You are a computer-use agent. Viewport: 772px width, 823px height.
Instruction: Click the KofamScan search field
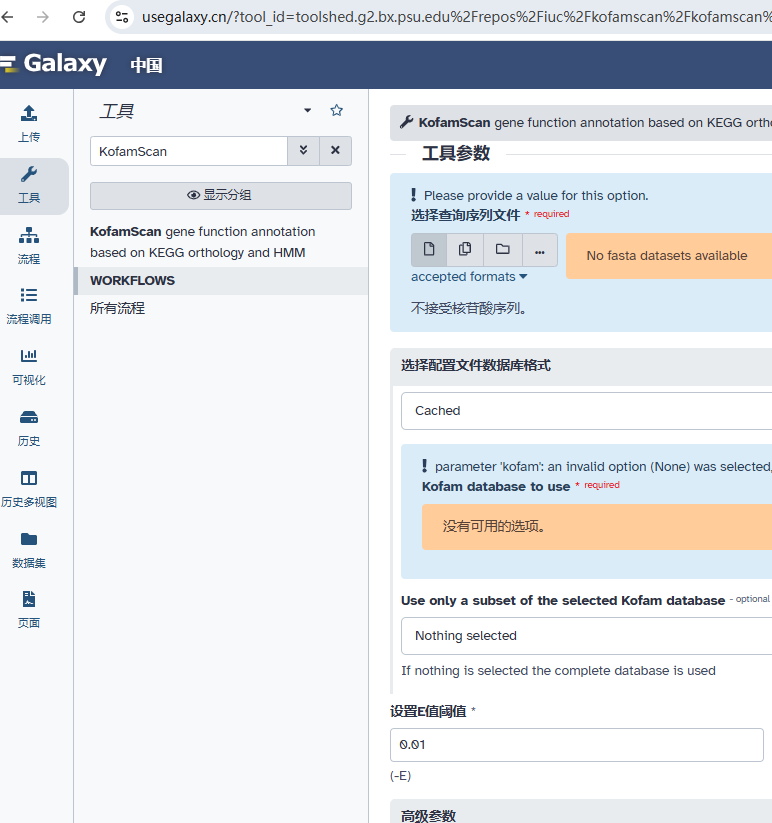(x=189, y=151)
